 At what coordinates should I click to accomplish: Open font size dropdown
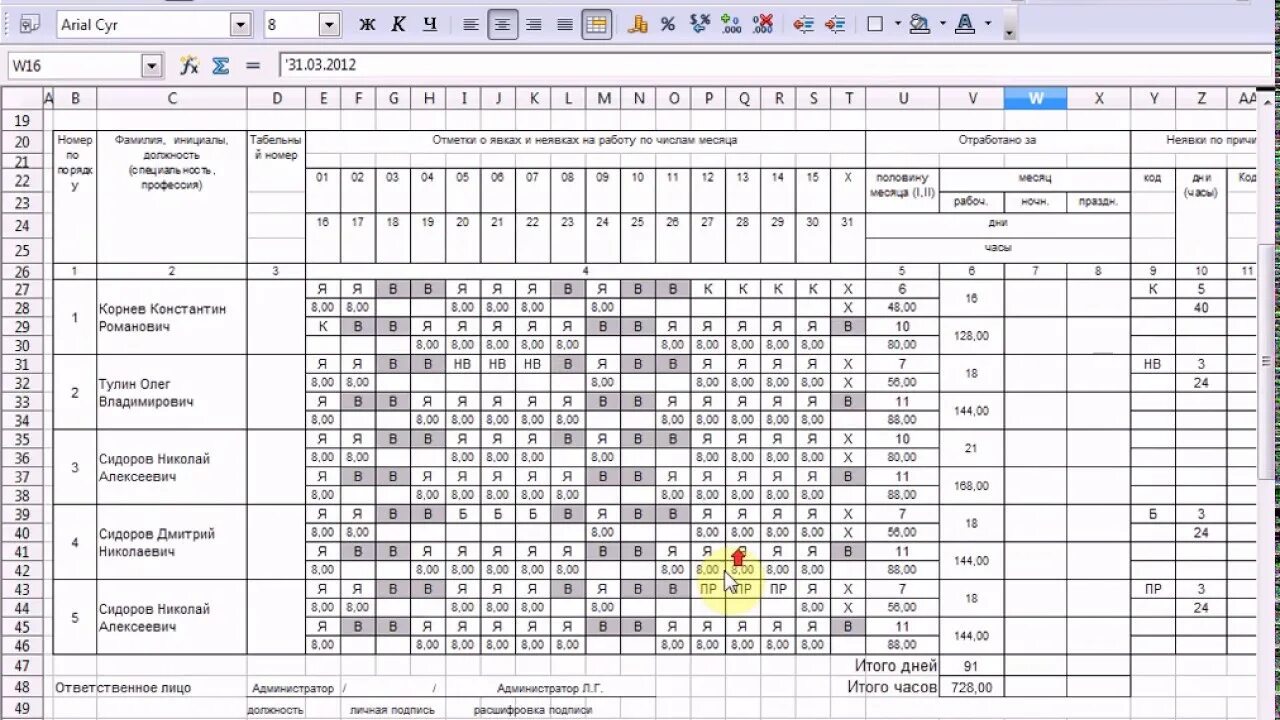coord(329,25)
